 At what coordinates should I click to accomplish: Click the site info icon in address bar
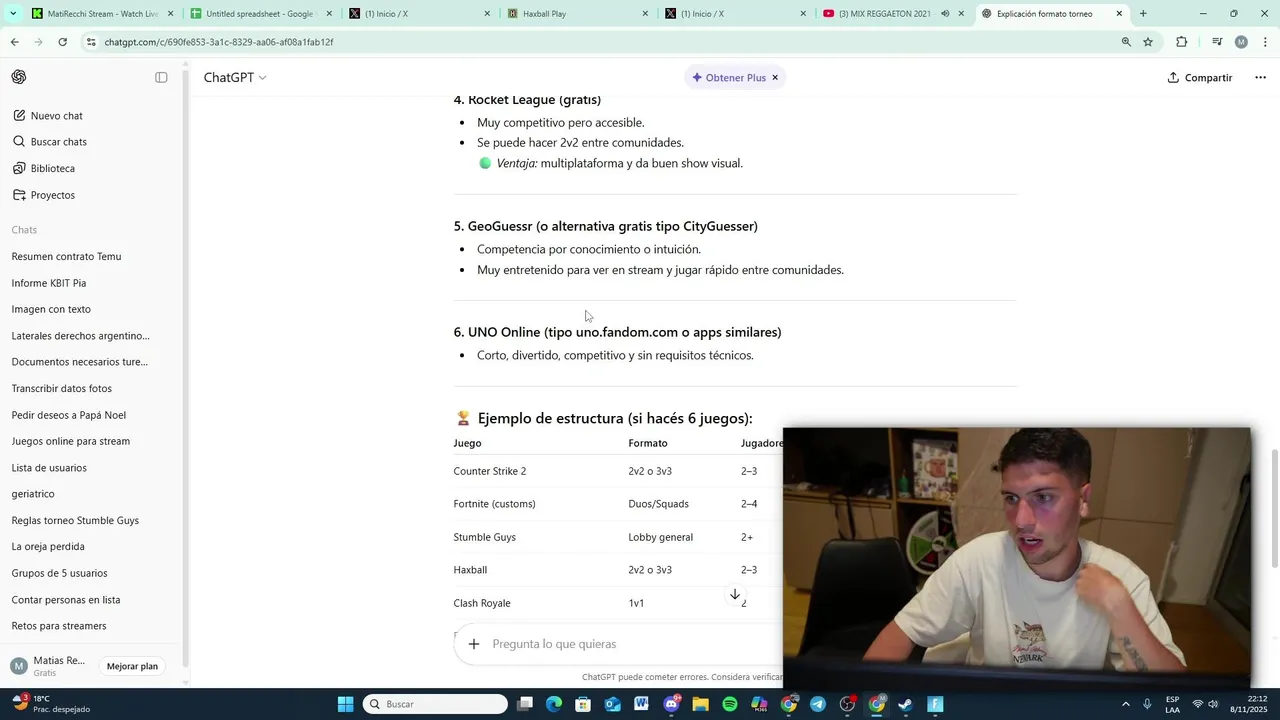point(91,42)
